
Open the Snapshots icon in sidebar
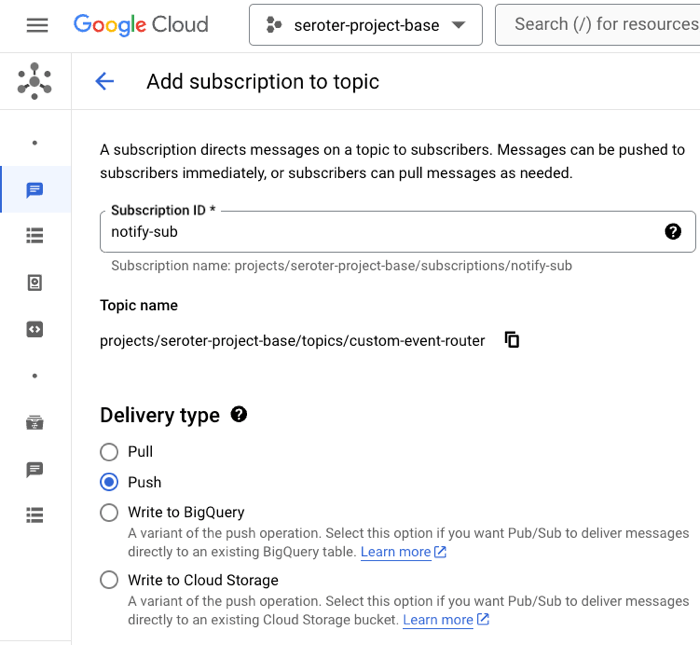click(x=35, y=283)
